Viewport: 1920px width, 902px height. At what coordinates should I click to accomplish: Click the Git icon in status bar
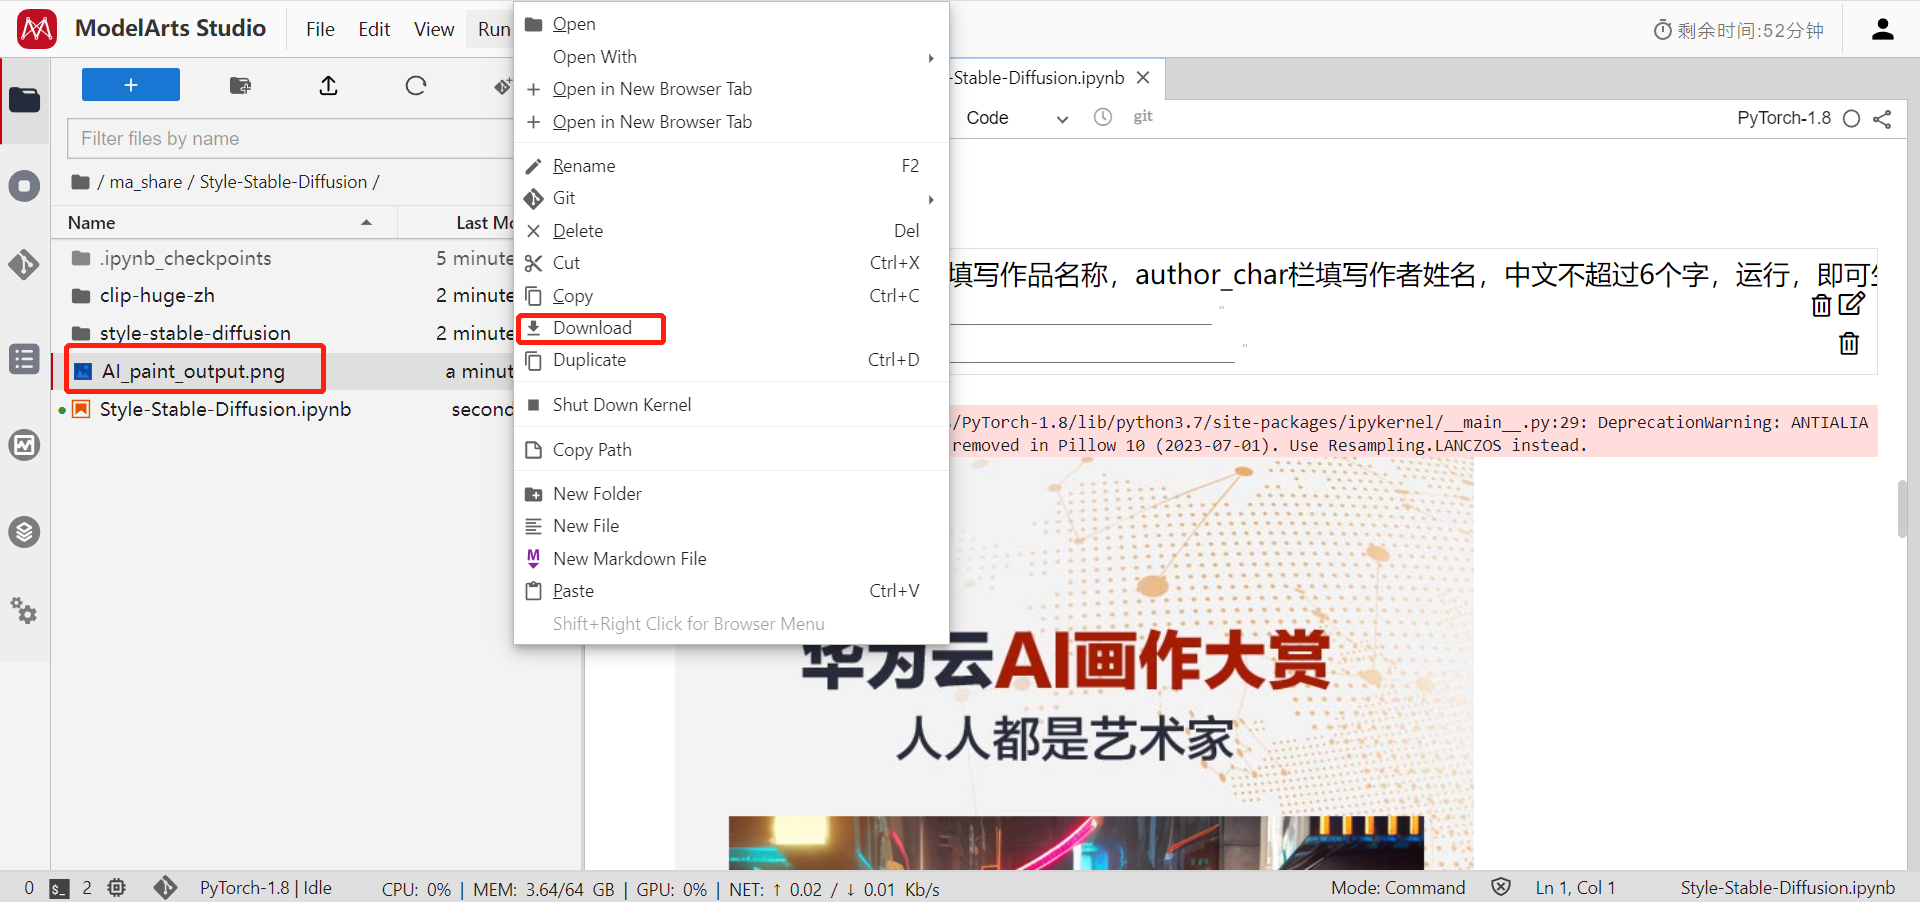coord(165,888)
